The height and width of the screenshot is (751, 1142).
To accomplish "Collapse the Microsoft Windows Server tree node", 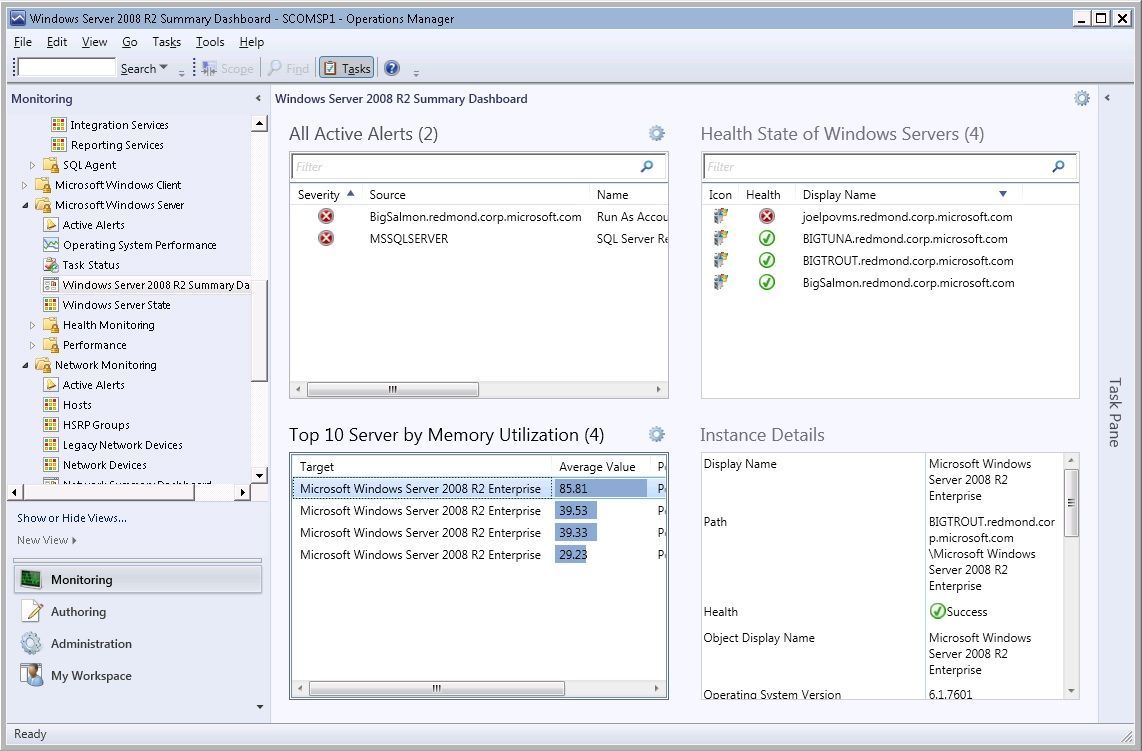I will point(24,204).
